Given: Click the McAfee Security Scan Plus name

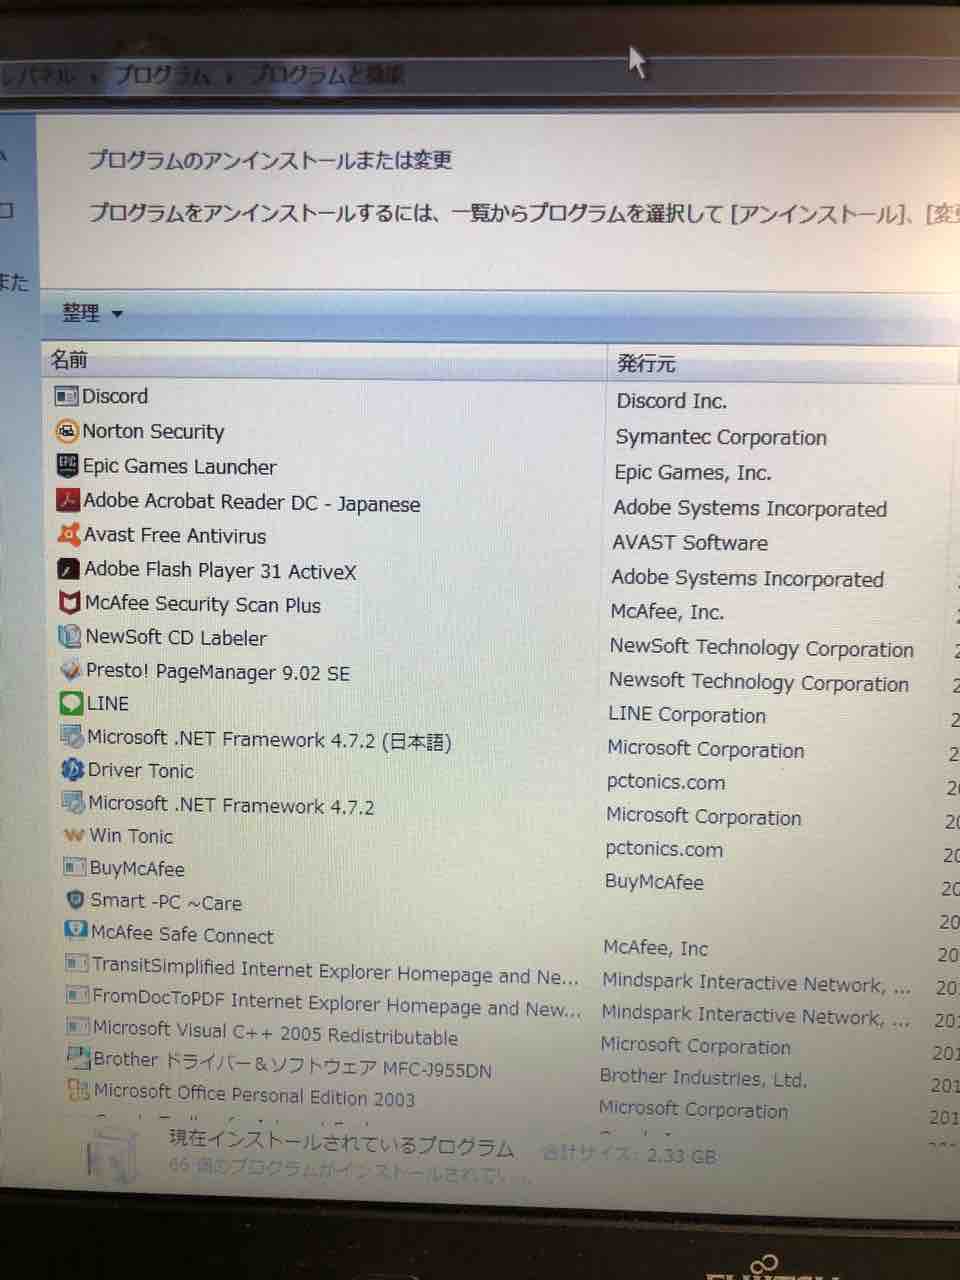Looking at the screenshot, I should [203, 605].
